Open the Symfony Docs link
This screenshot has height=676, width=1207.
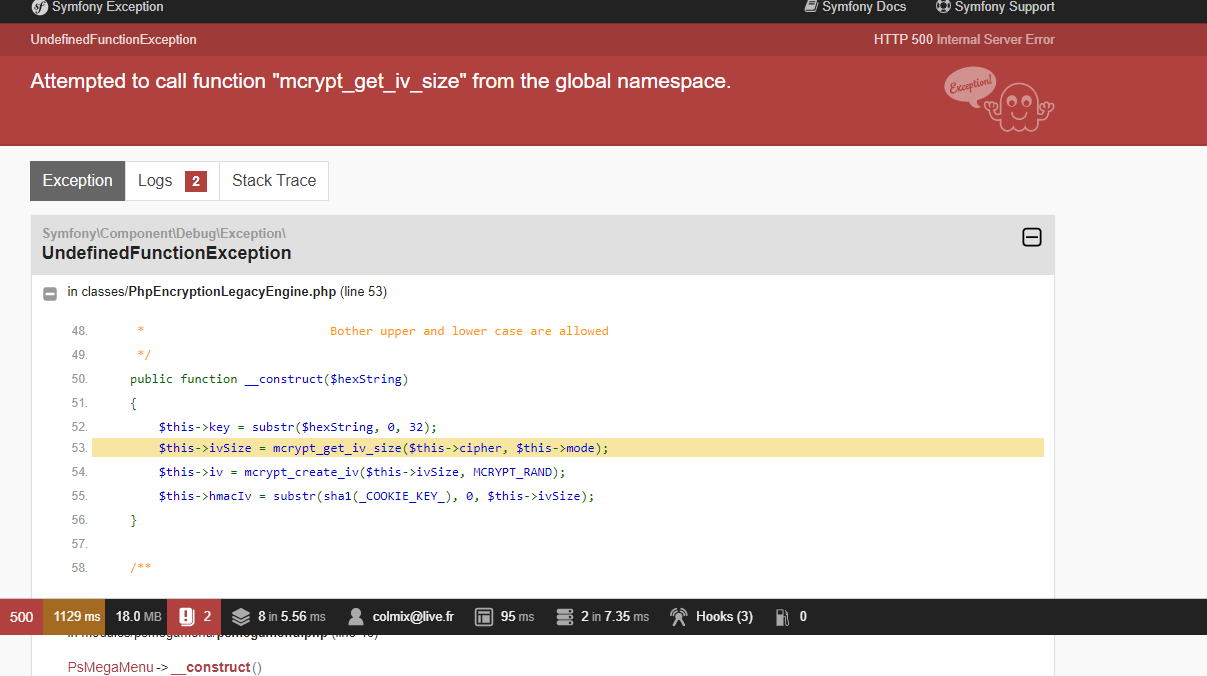855,7
